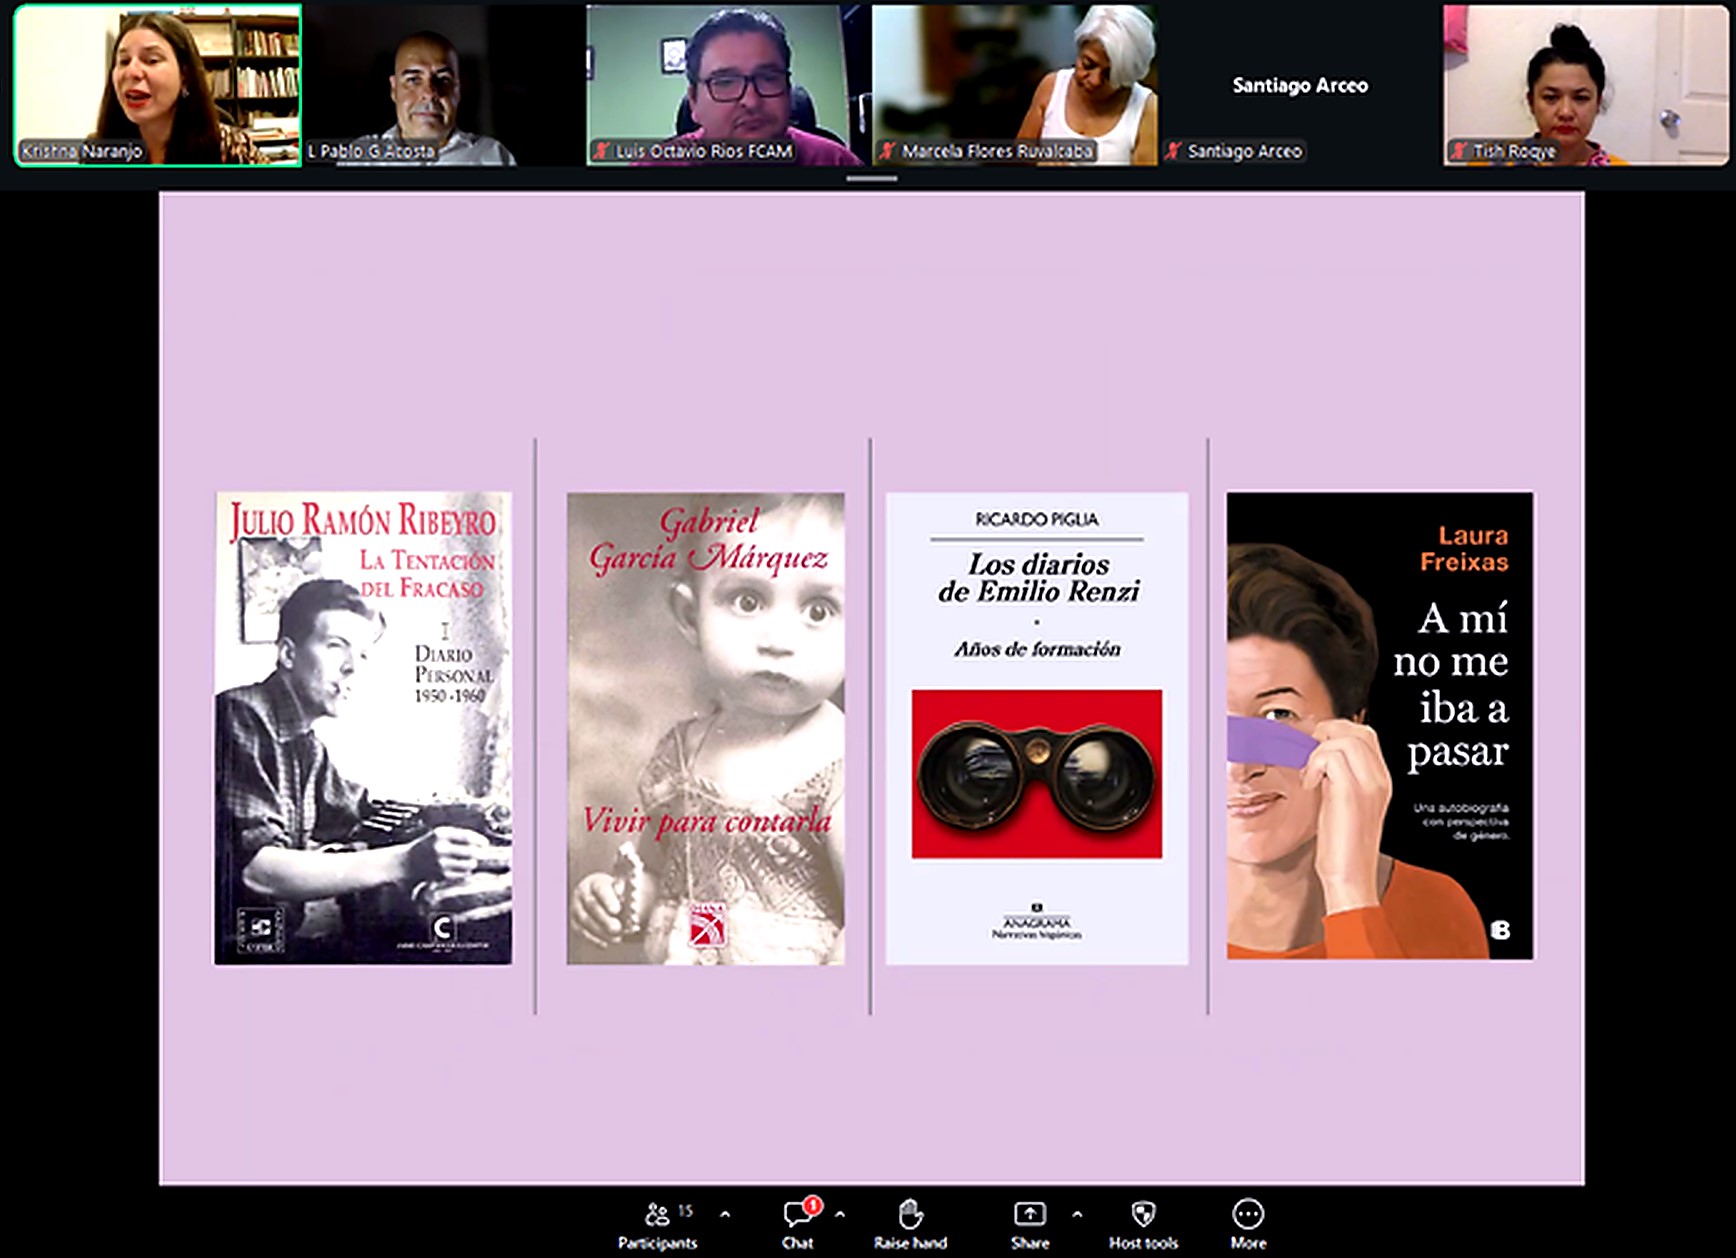
Task: Click the "L Pablo G Acosta" name label
Action: (x=371, y=151)
